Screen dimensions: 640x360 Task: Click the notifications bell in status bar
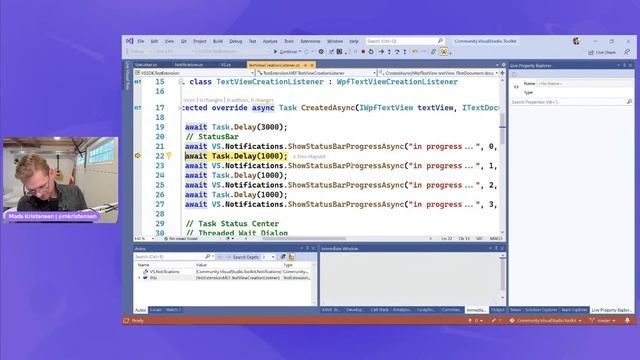pos(627,320)
